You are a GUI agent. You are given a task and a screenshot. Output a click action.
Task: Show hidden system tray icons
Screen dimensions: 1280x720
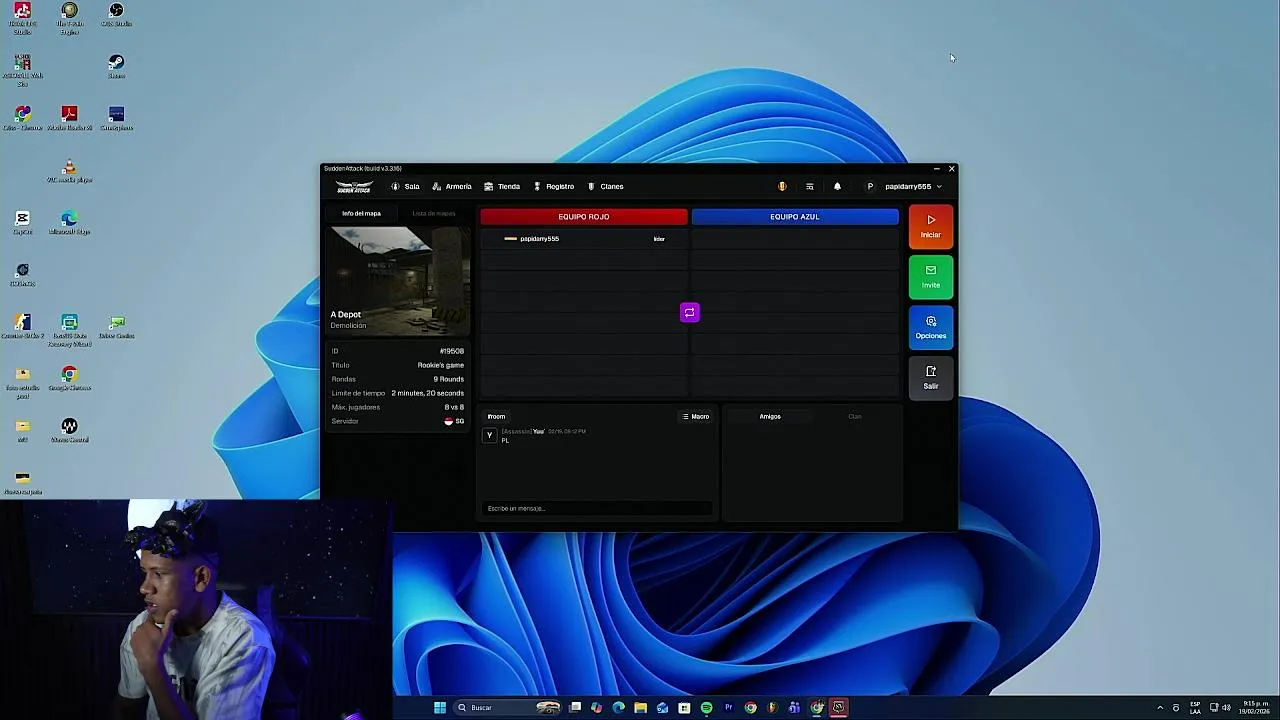(x=1160, y=707)
